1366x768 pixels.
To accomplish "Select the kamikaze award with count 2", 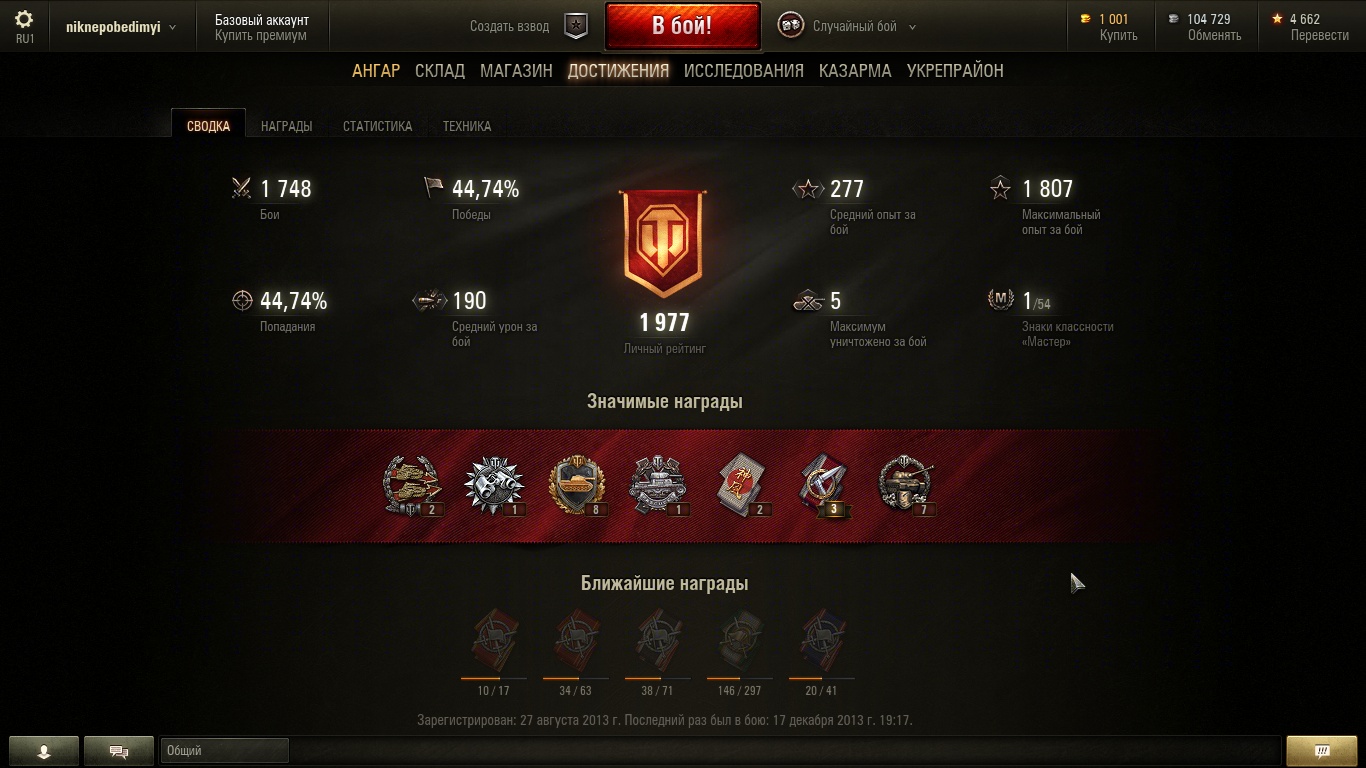I will pos(744,486).
